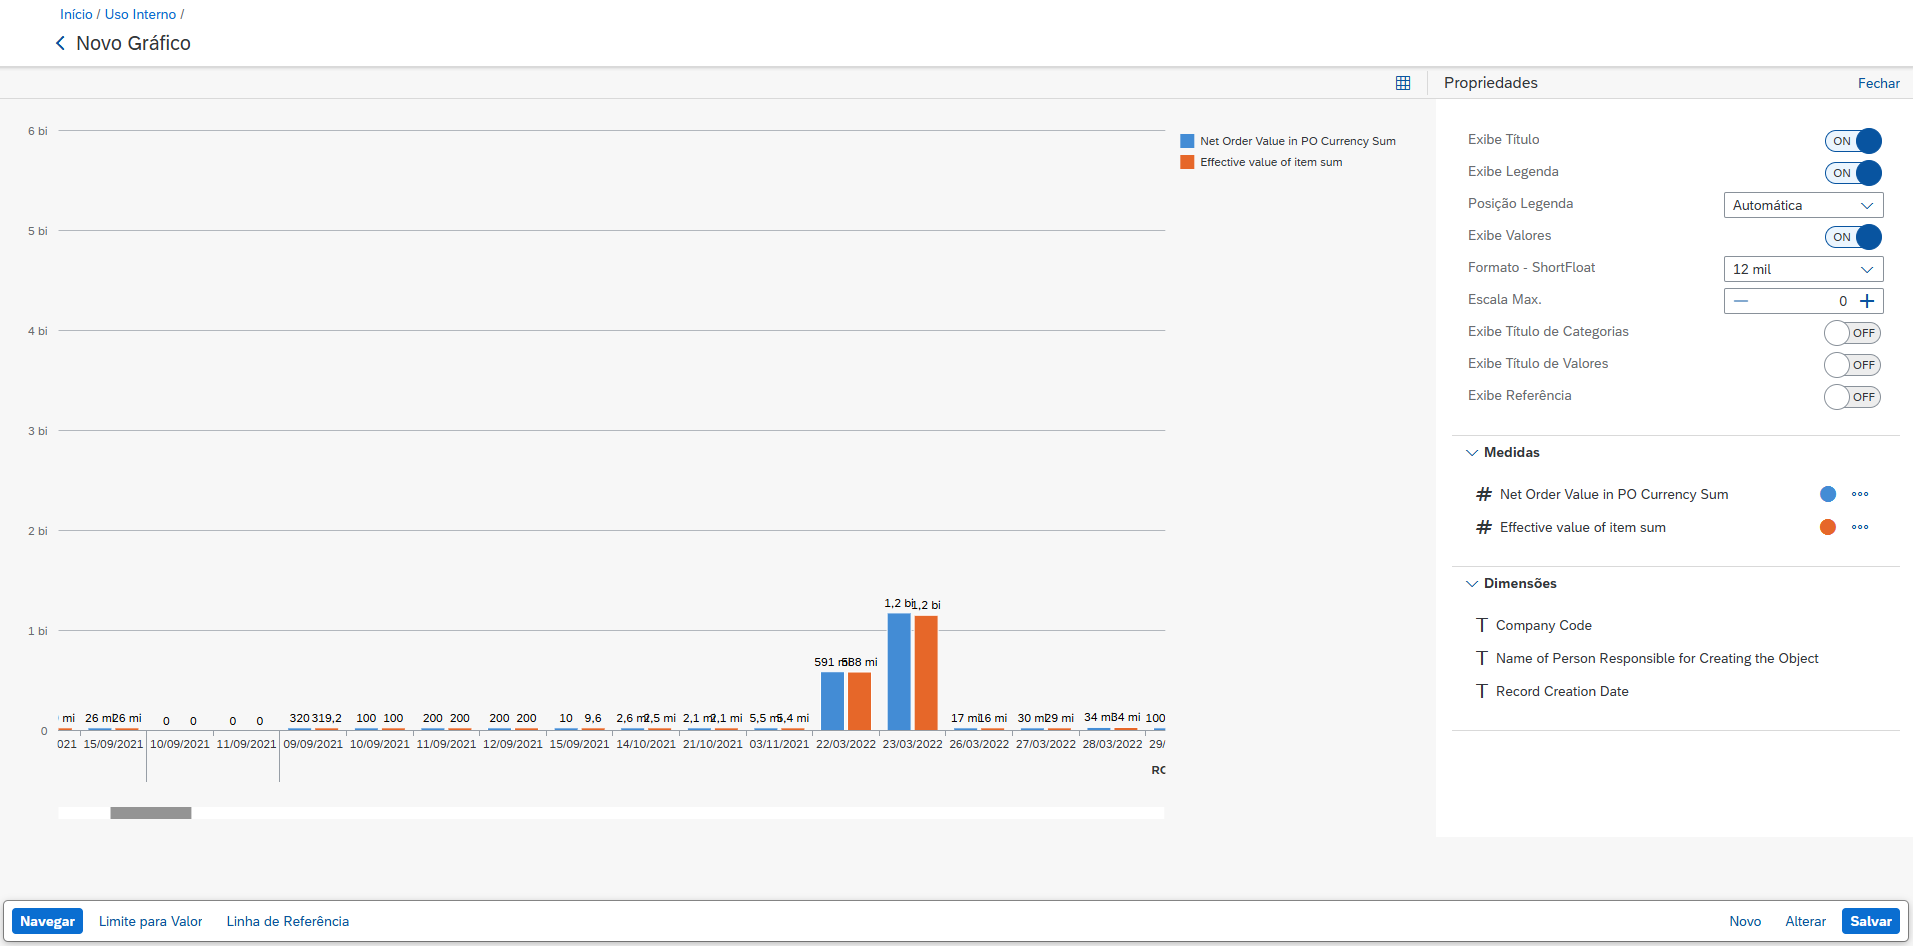
Task: Click the text icon beside Record Creation Date
Action: 1482,691
